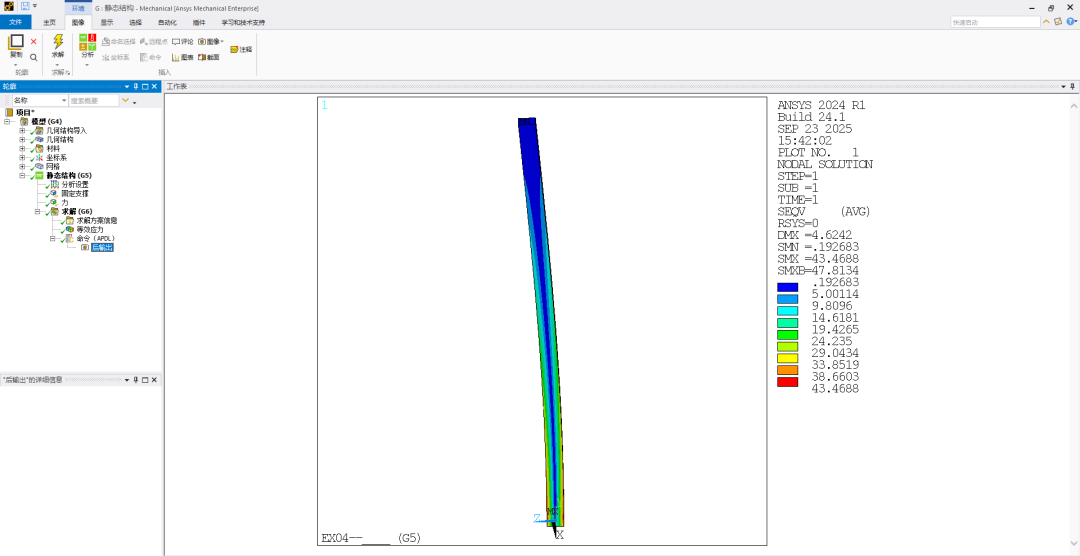This screenshot has width=1080, height=556.
Task: Open the 文件 (File) menu
Action: pyautogui.click(x=15, y=21)
